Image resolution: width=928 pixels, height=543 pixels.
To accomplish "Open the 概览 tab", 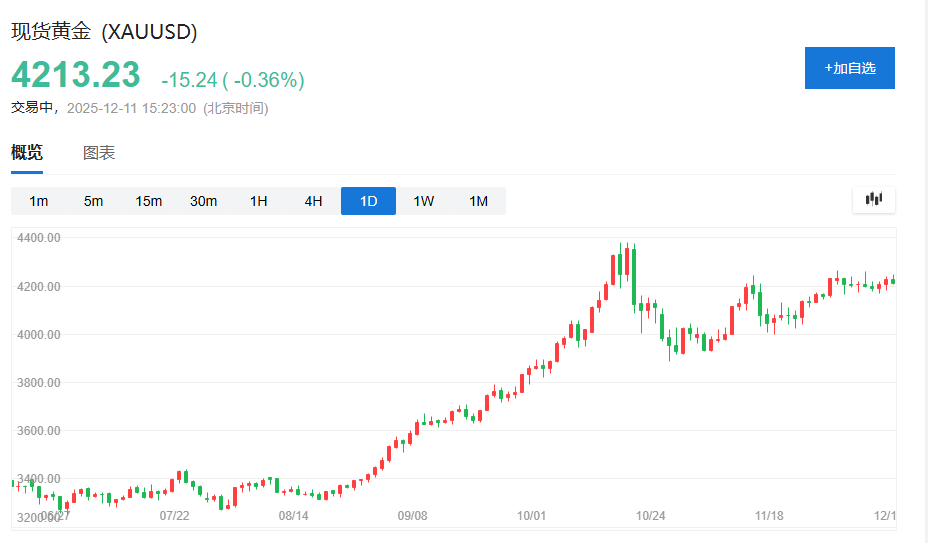I will (27, 153).
